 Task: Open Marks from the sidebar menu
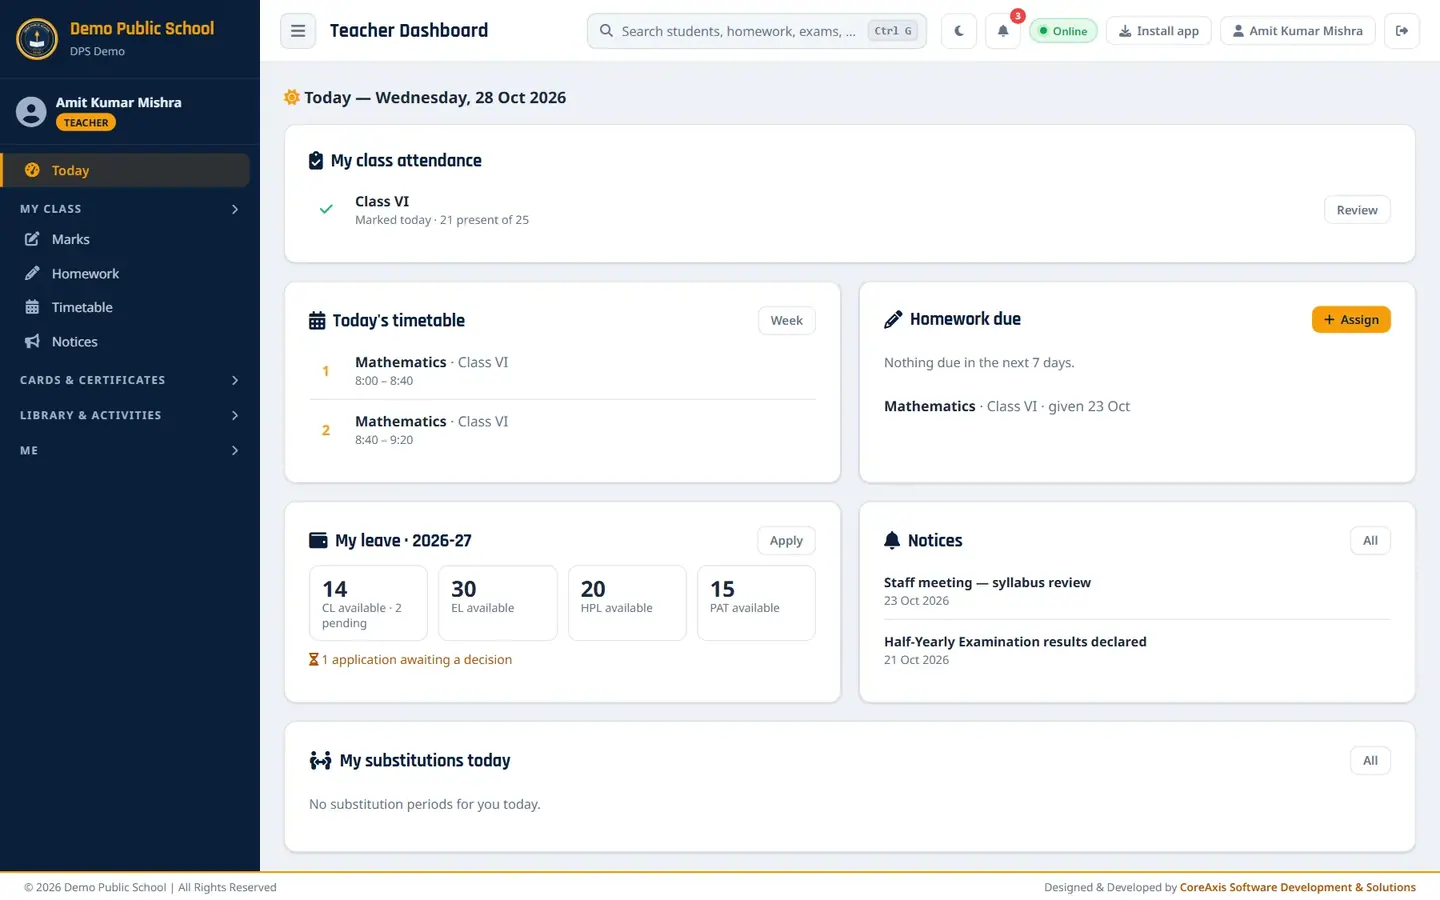coord(126,239)
